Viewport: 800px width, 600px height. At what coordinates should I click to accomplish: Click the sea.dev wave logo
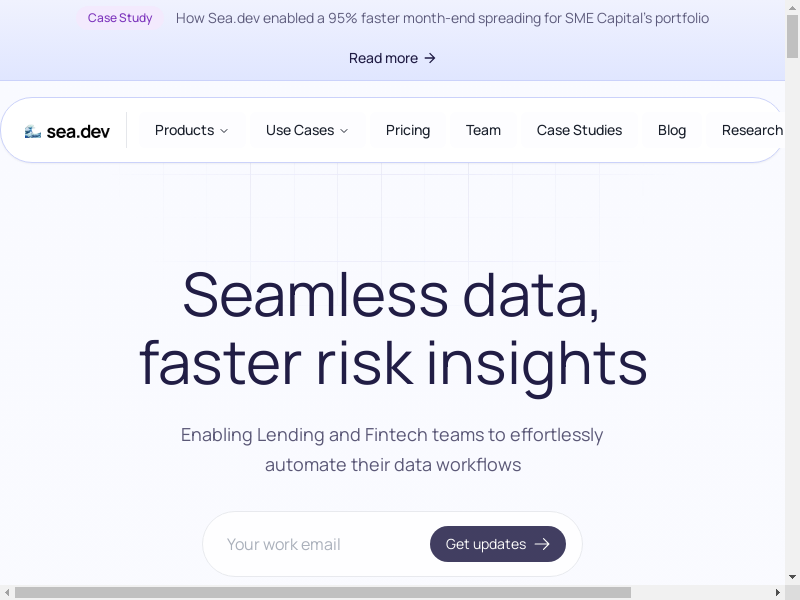click(x=33, y=131)
